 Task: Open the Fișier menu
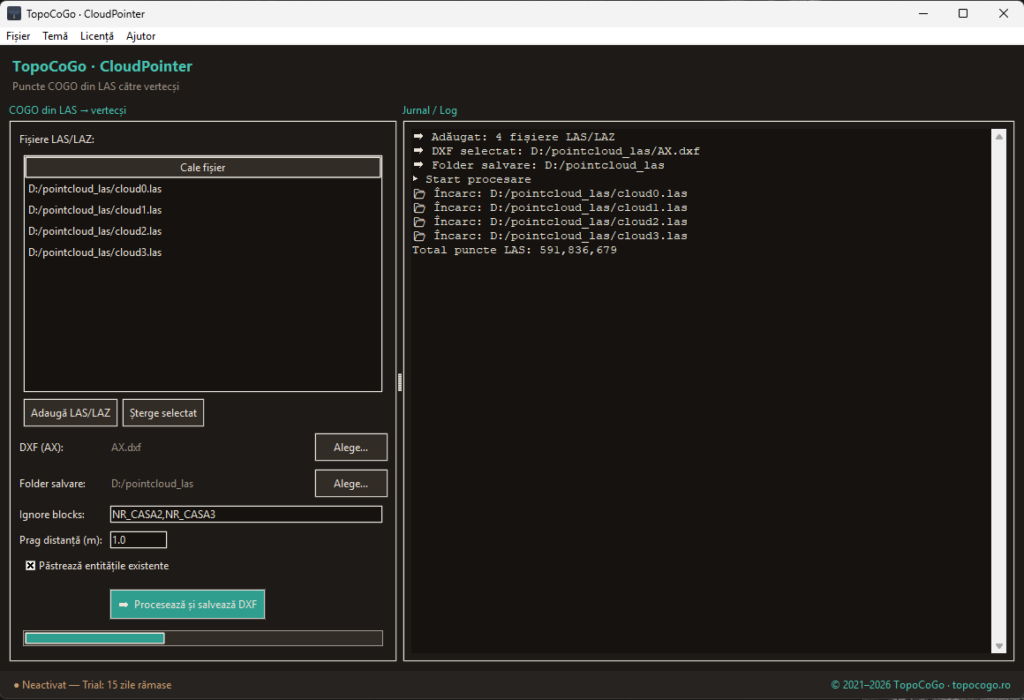tap(18, 36)
